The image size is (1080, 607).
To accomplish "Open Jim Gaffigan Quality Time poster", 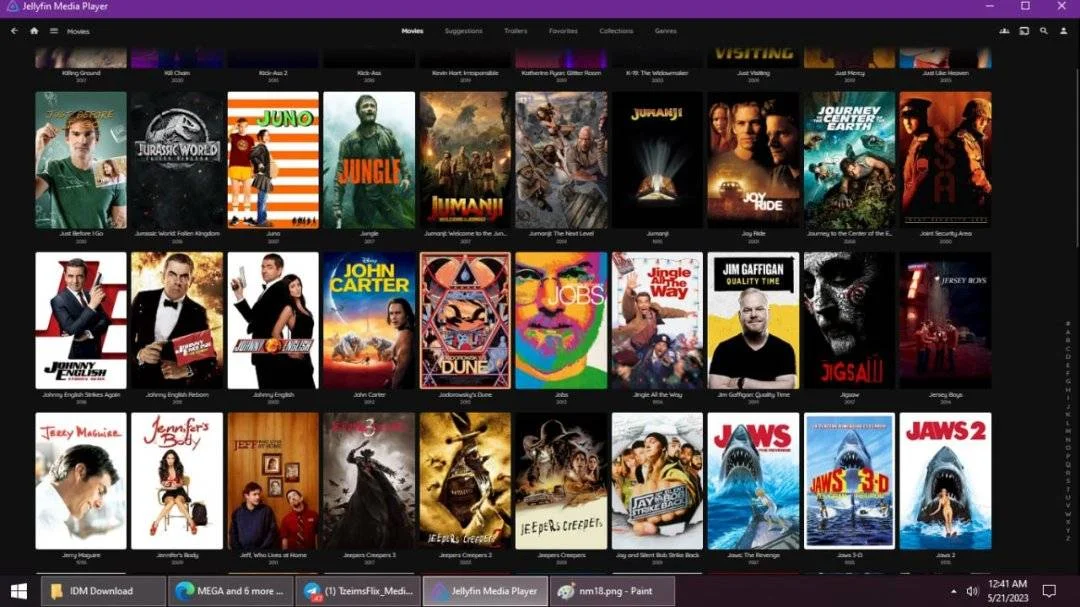I will (x=754, y=320).
